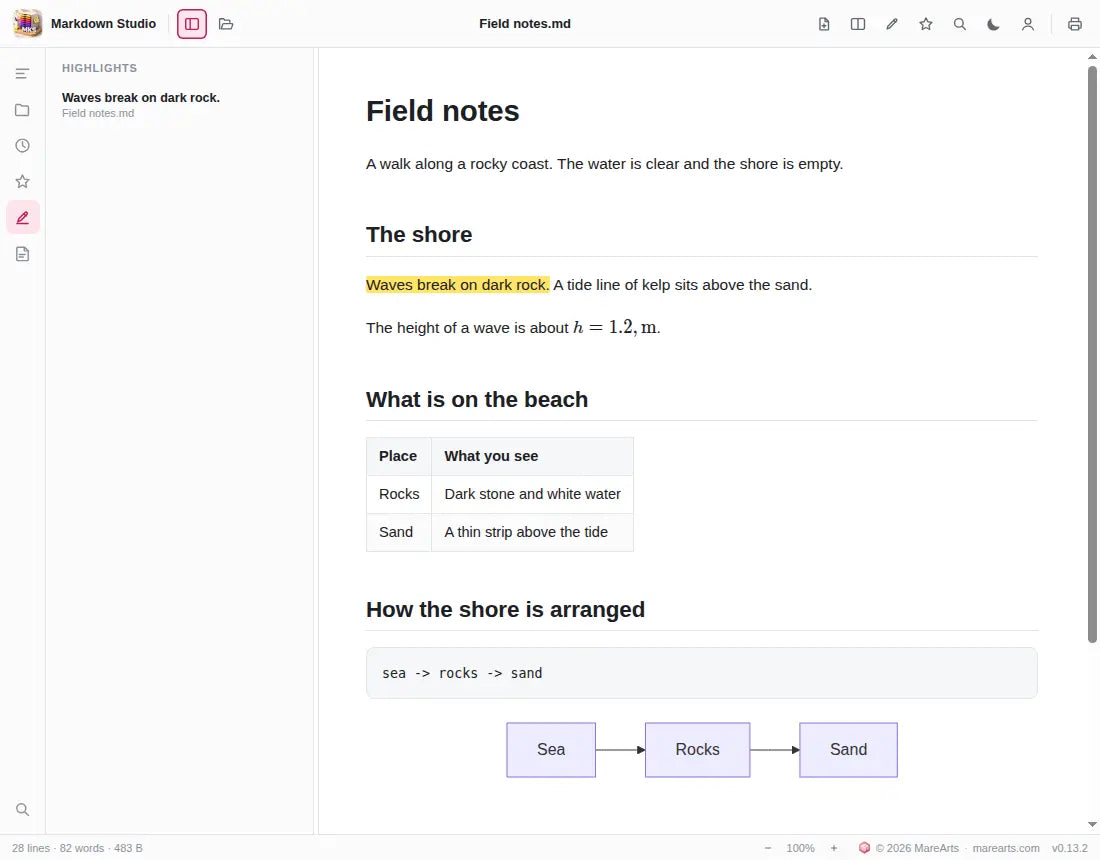
Task: Click the export file icon
Action: 824,24
